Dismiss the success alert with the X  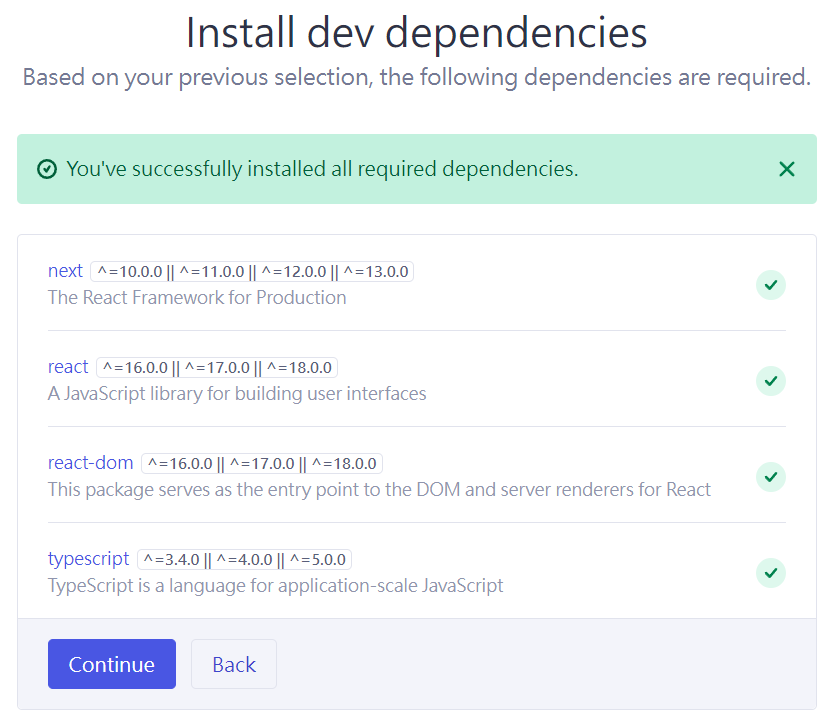click(786, 169)
